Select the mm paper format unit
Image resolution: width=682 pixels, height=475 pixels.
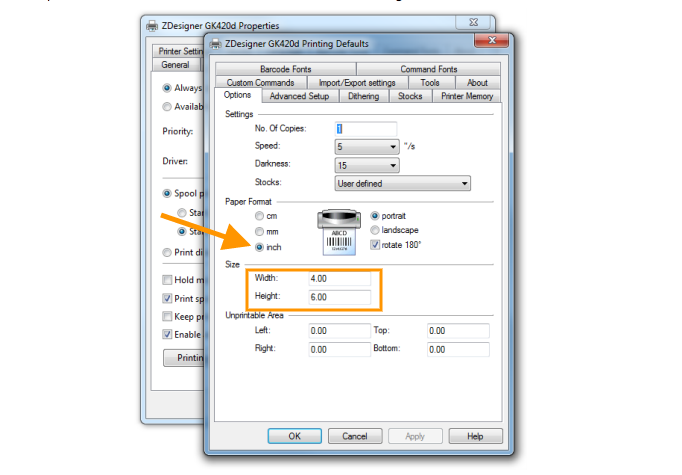(x=259, y=231)
